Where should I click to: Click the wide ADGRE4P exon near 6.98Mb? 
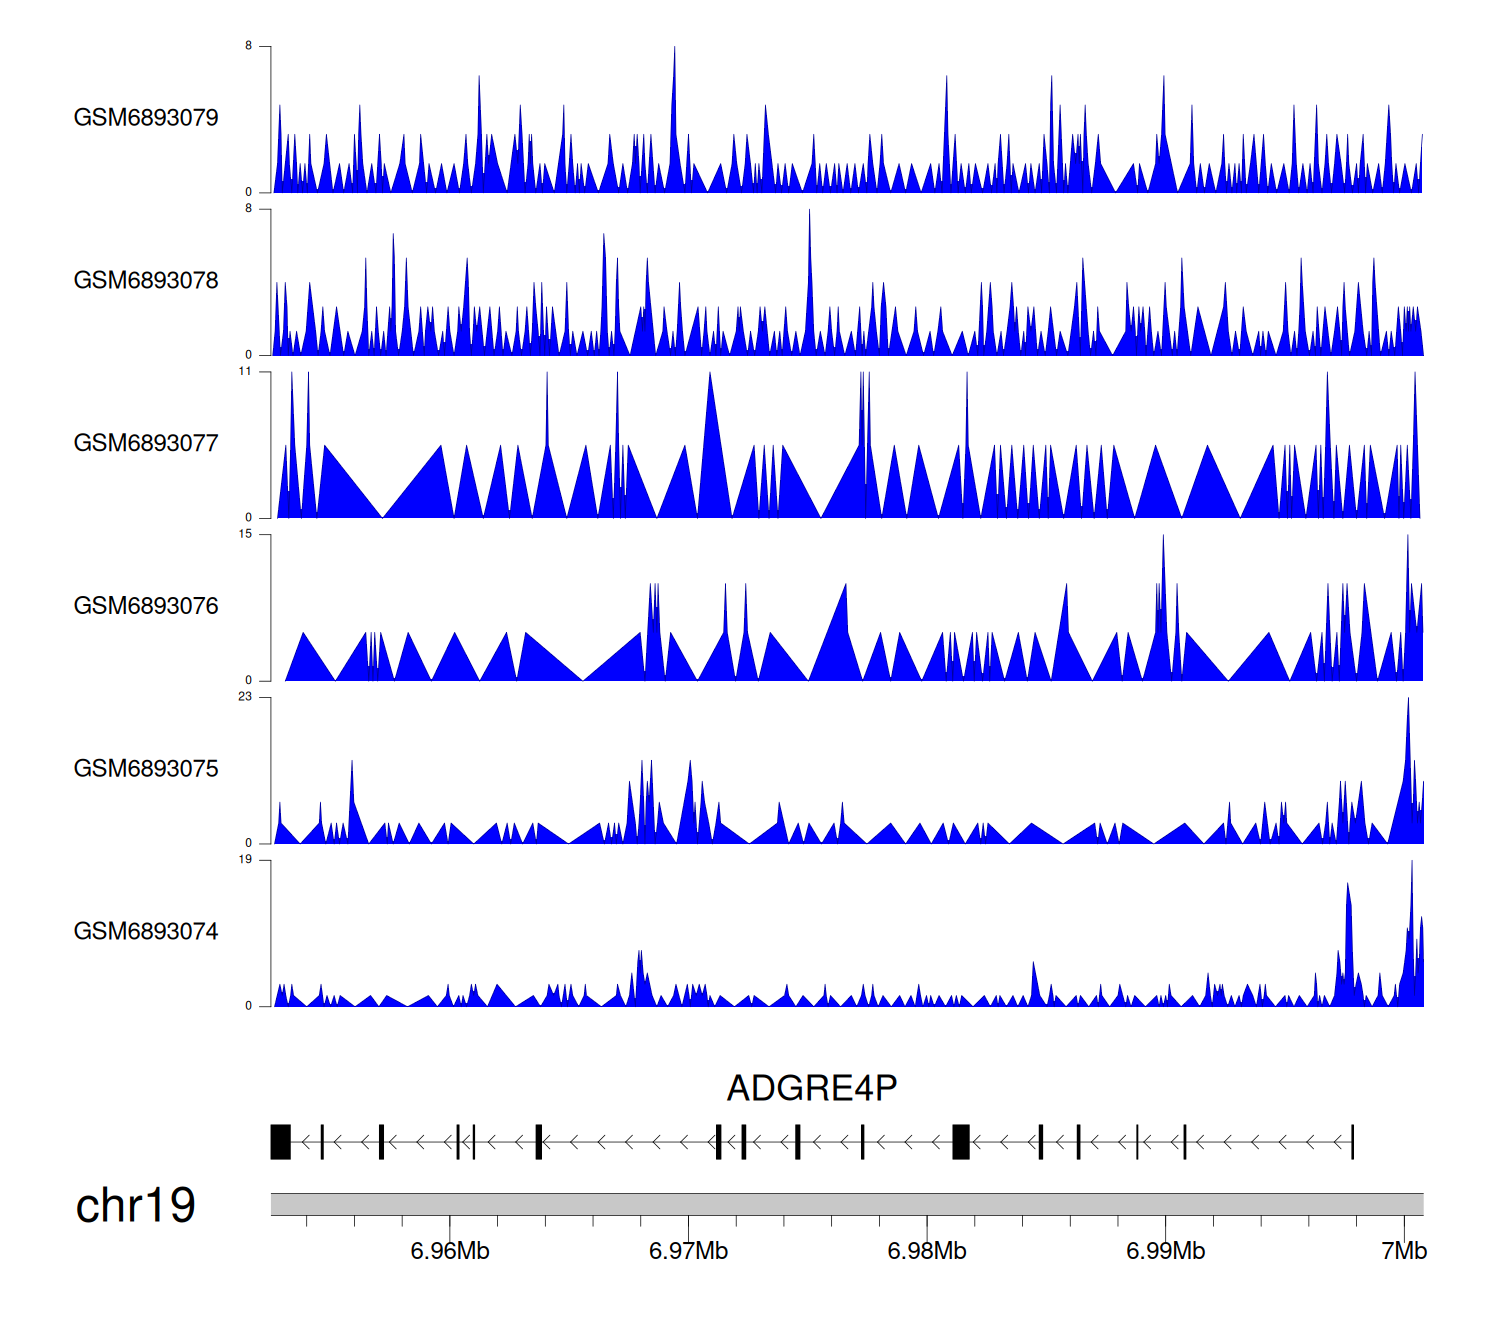point(960,1142)
